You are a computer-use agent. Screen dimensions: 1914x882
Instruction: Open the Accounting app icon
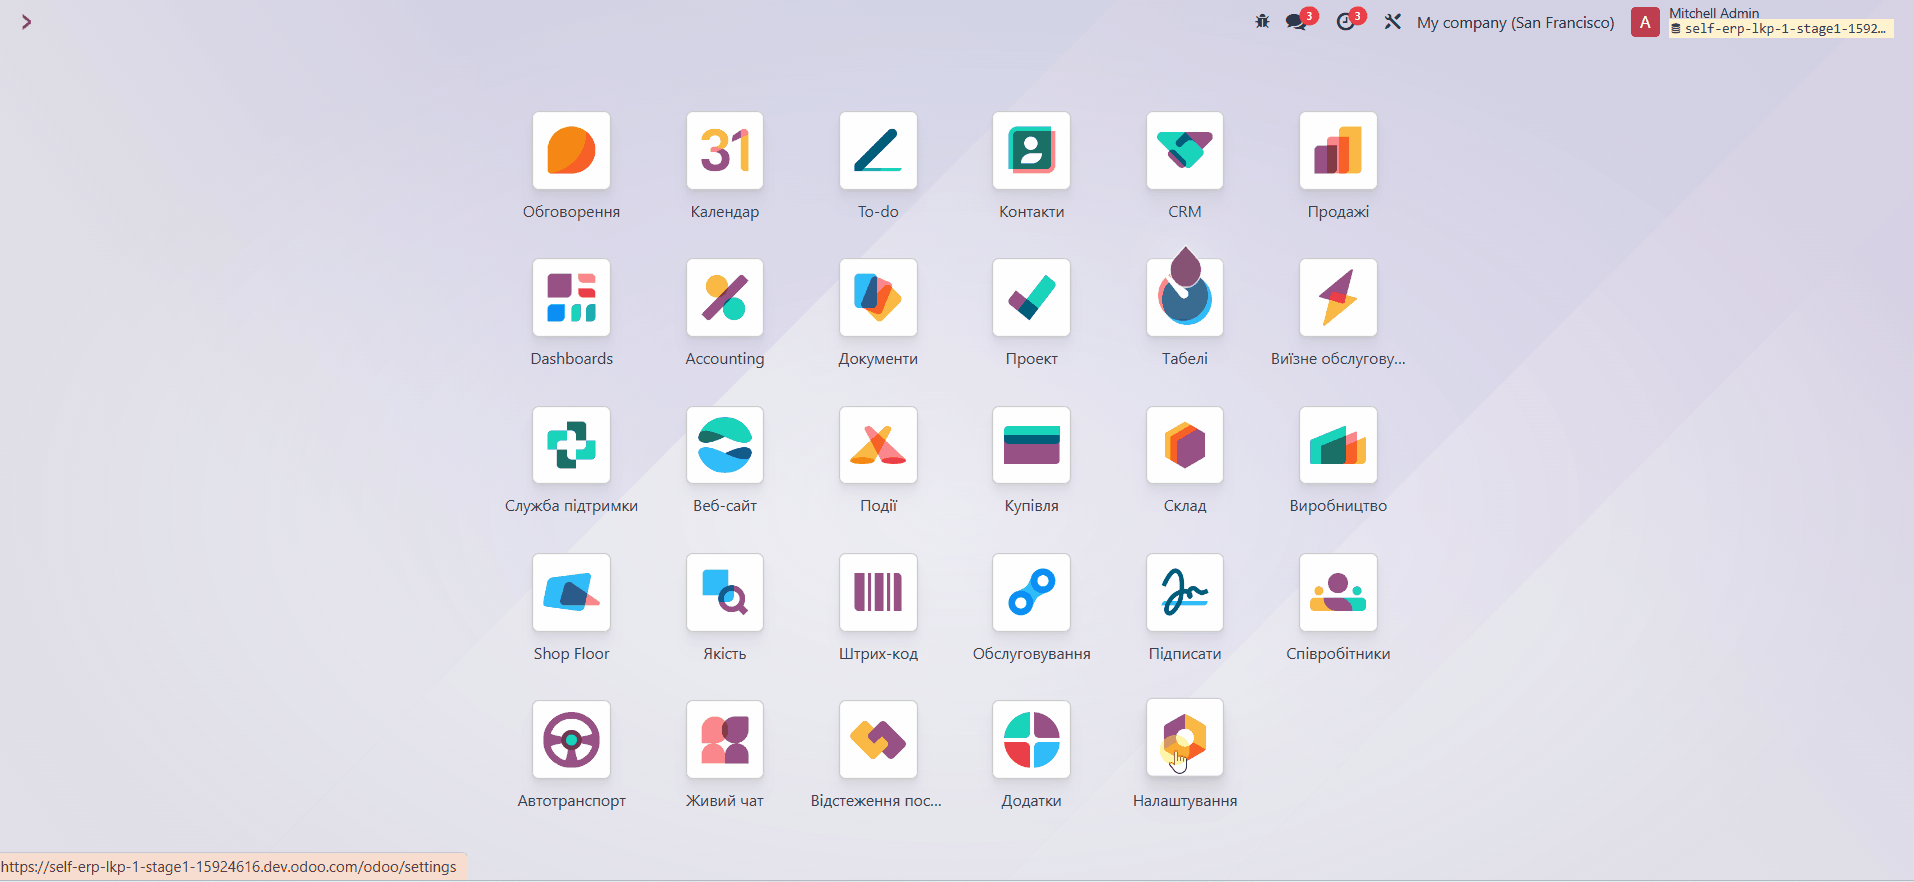click(725, 298)
